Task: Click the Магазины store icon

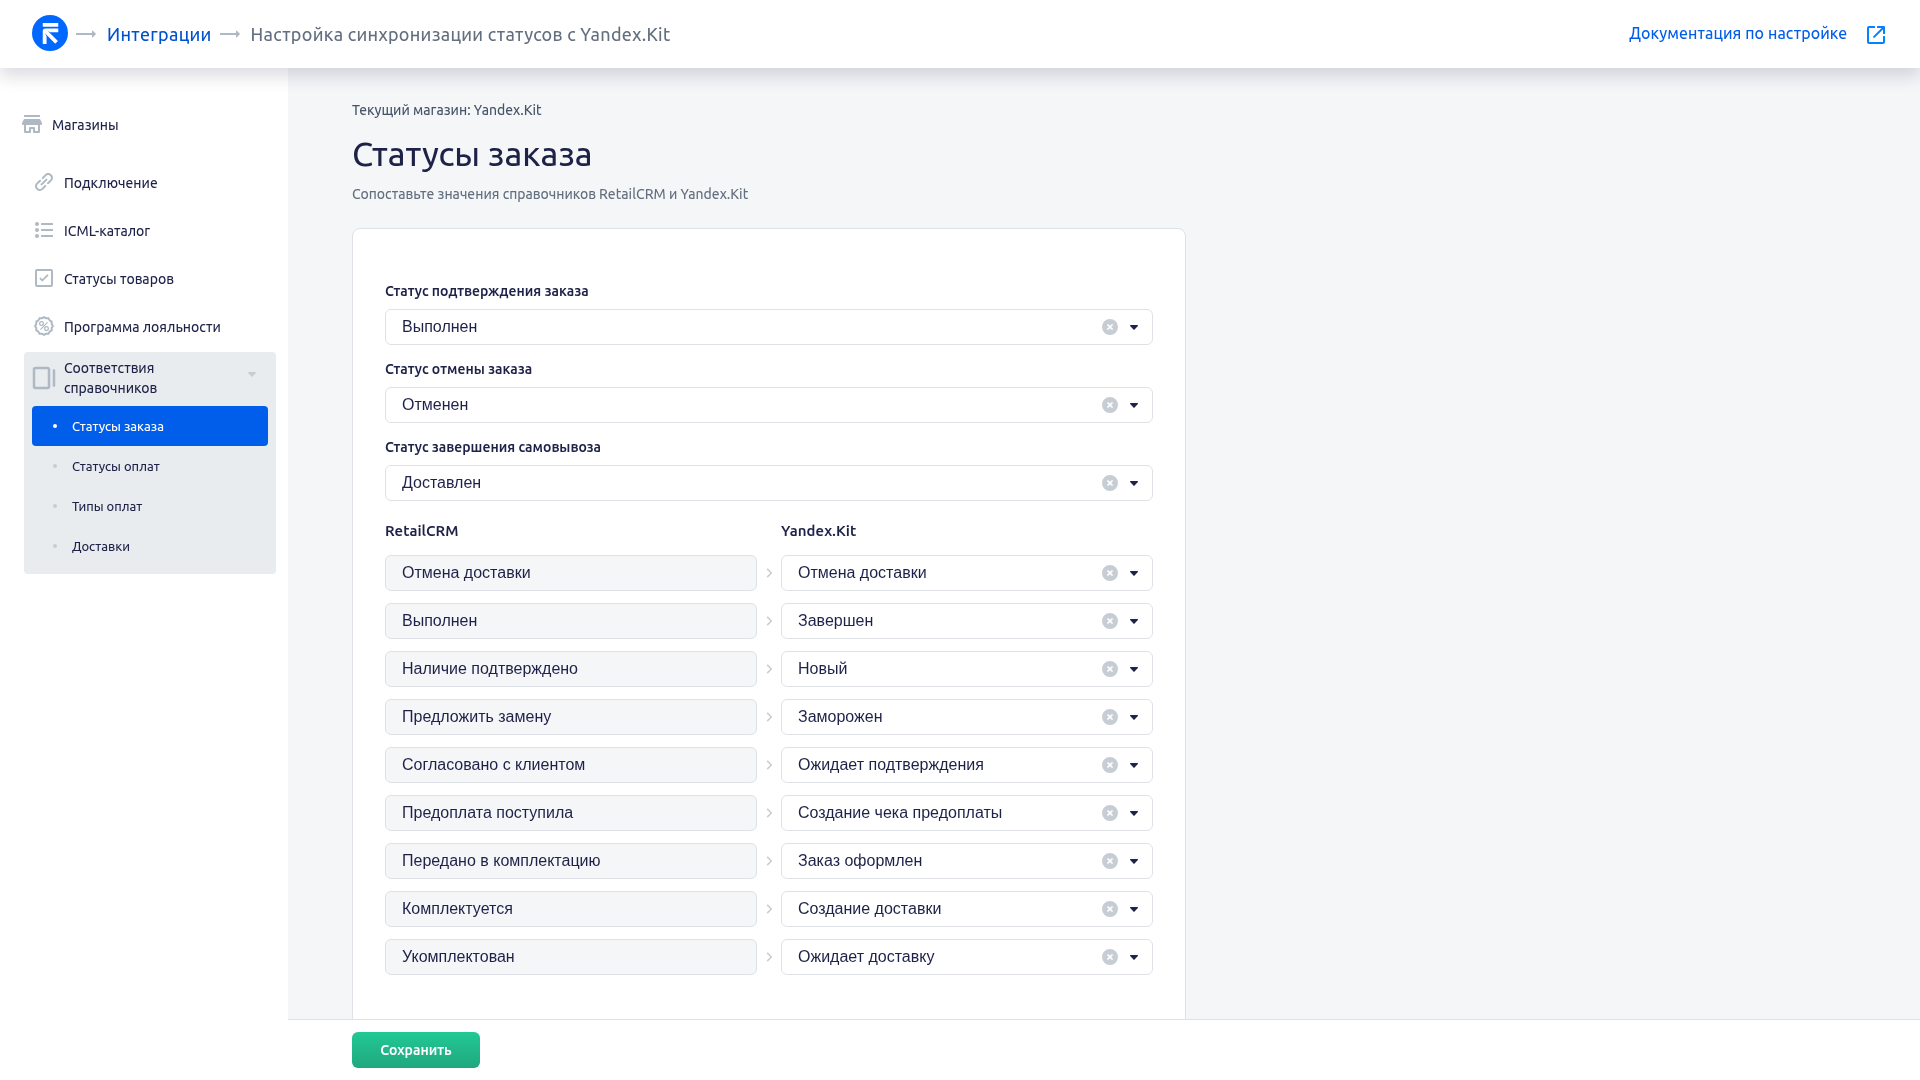Action: [x=32, y=125]
